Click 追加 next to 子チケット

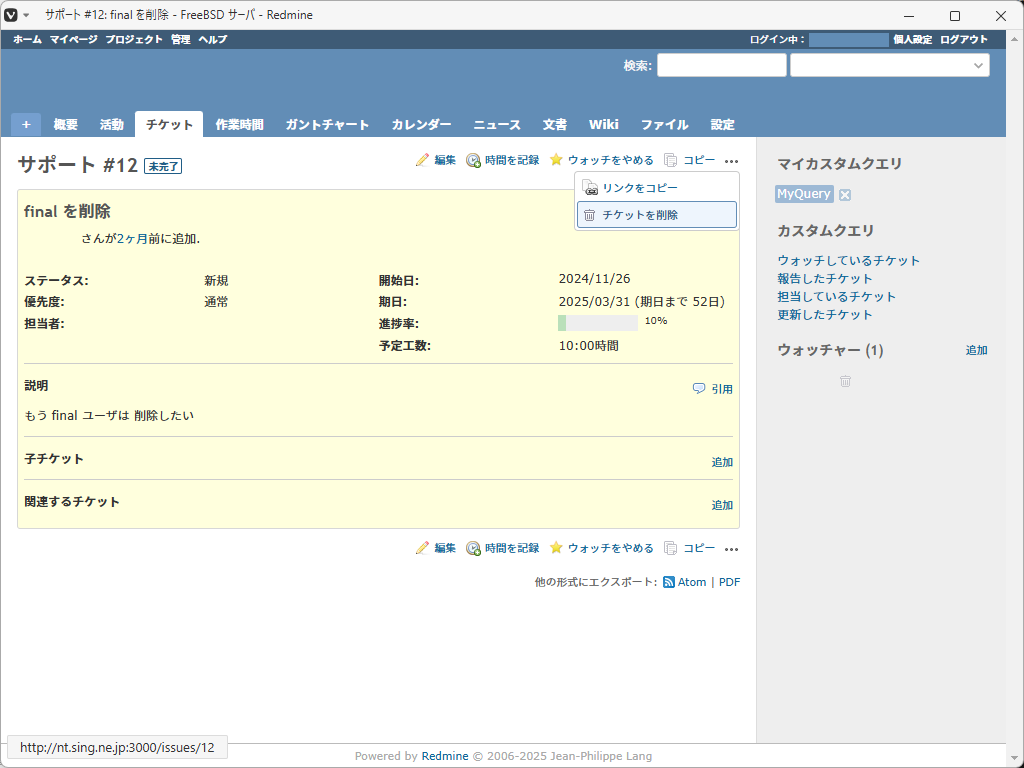coord(722,462)
